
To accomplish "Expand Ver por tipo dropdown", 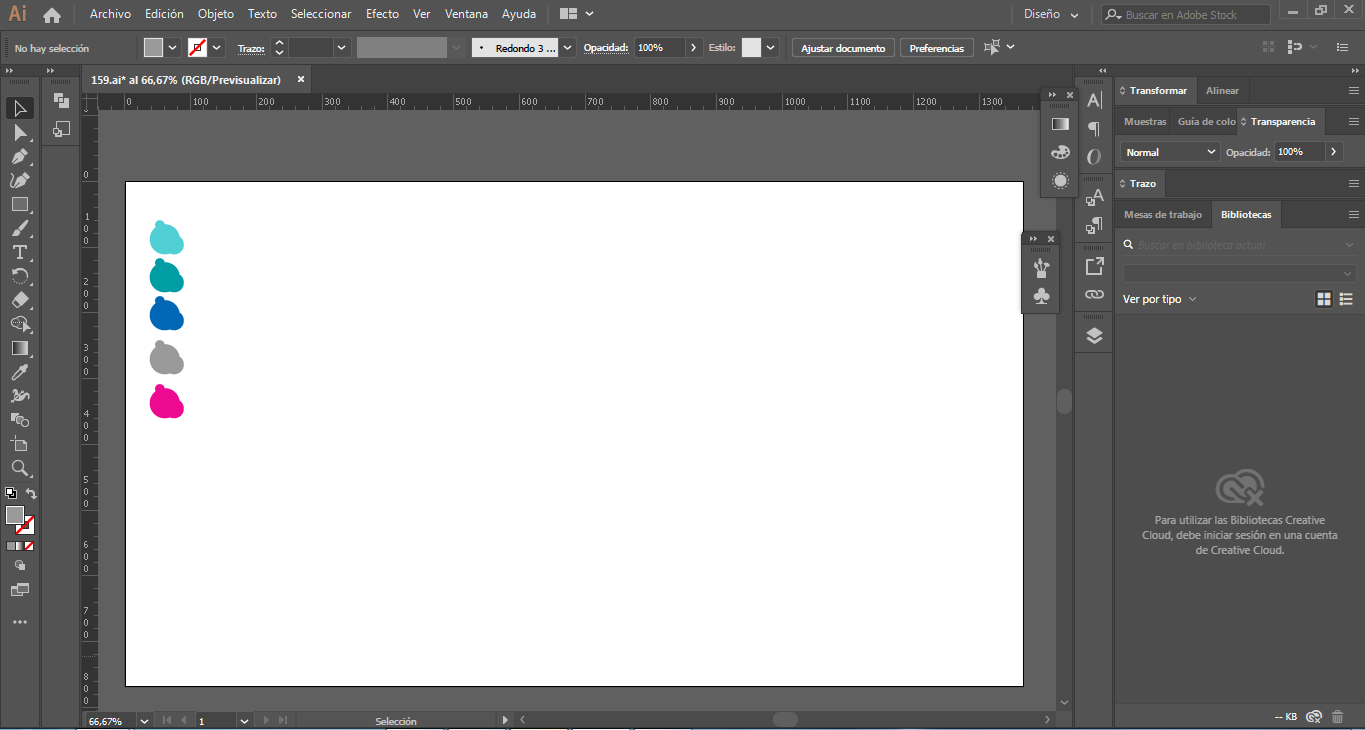I will click(x=1160, y=299).
